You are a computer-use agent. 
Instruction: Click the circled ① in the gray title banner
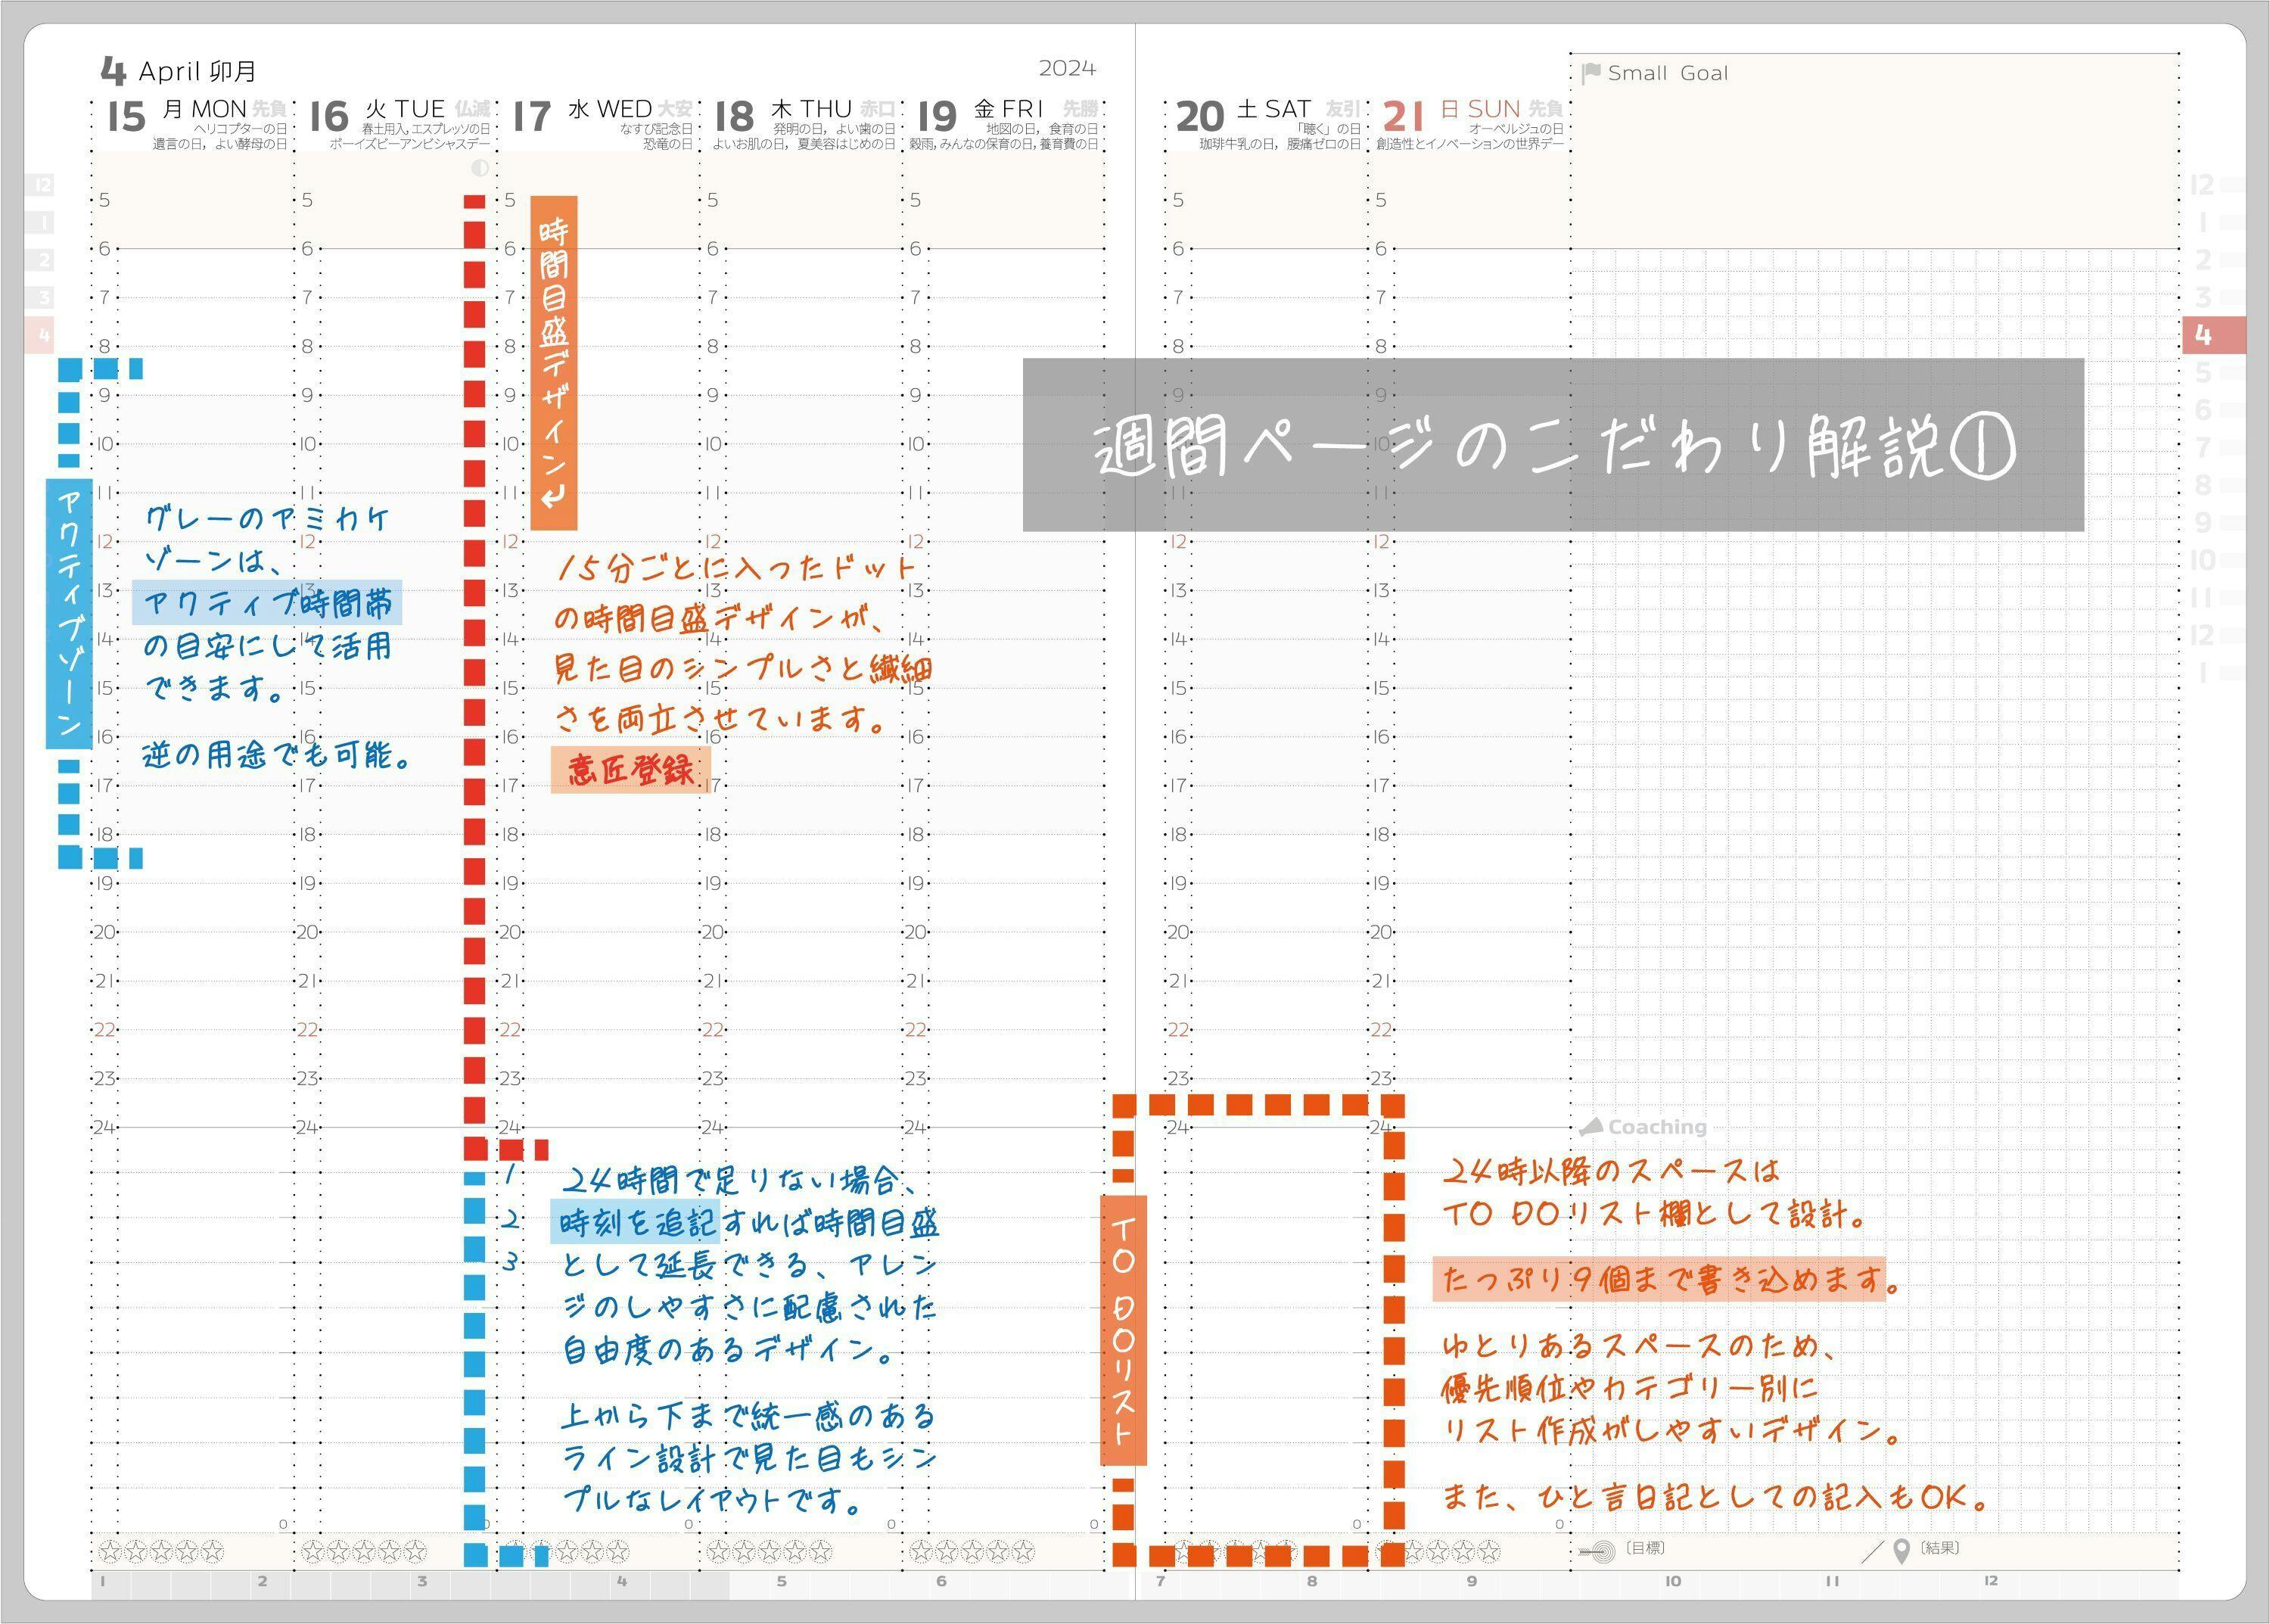click(1982, 446)
